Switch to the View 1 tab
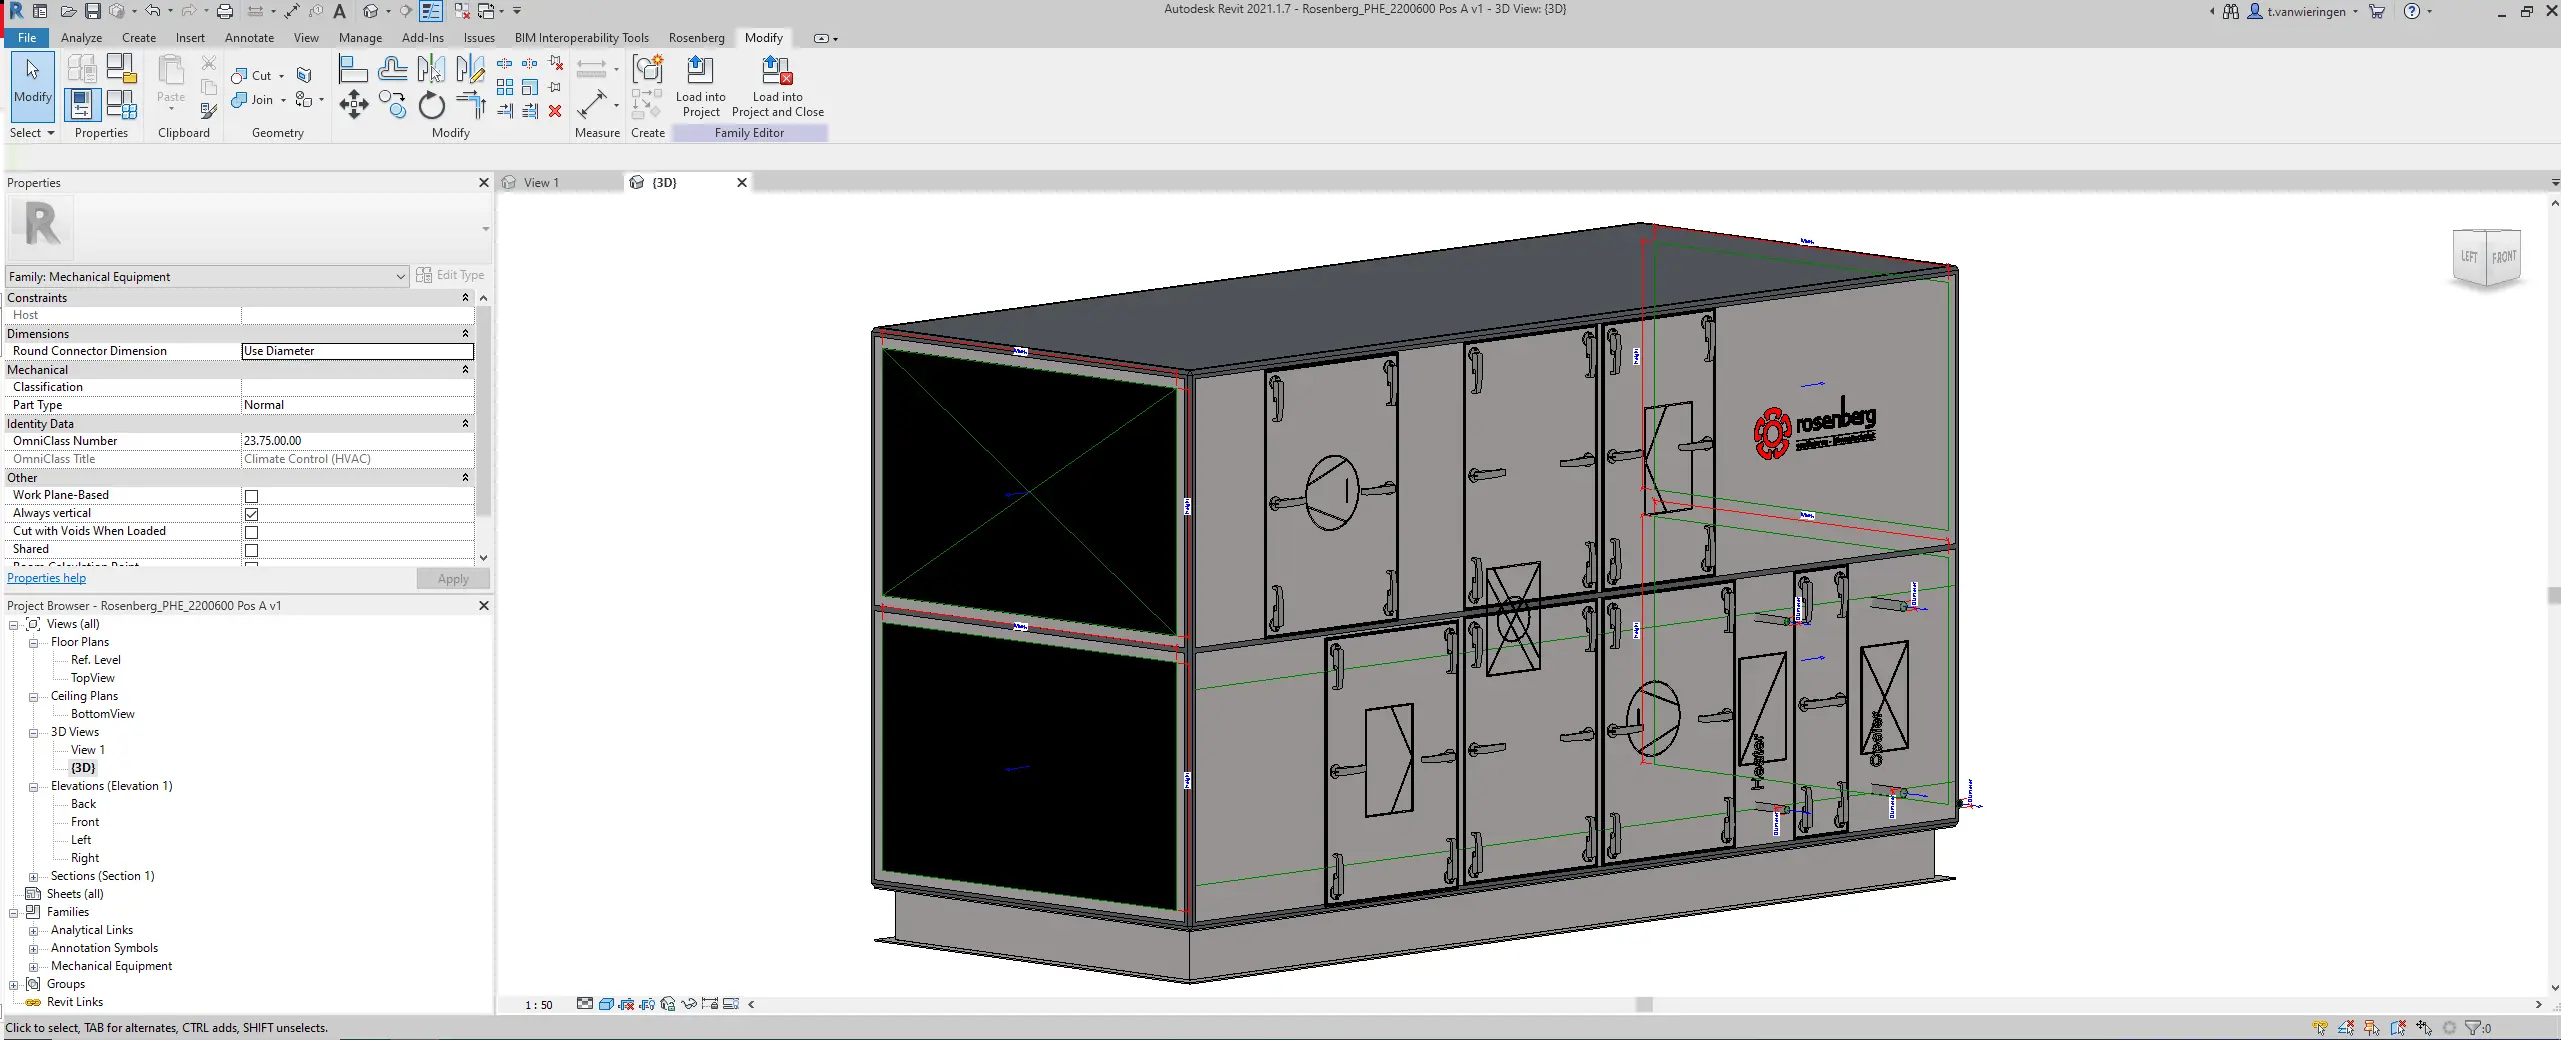 (x=541, y=183)
